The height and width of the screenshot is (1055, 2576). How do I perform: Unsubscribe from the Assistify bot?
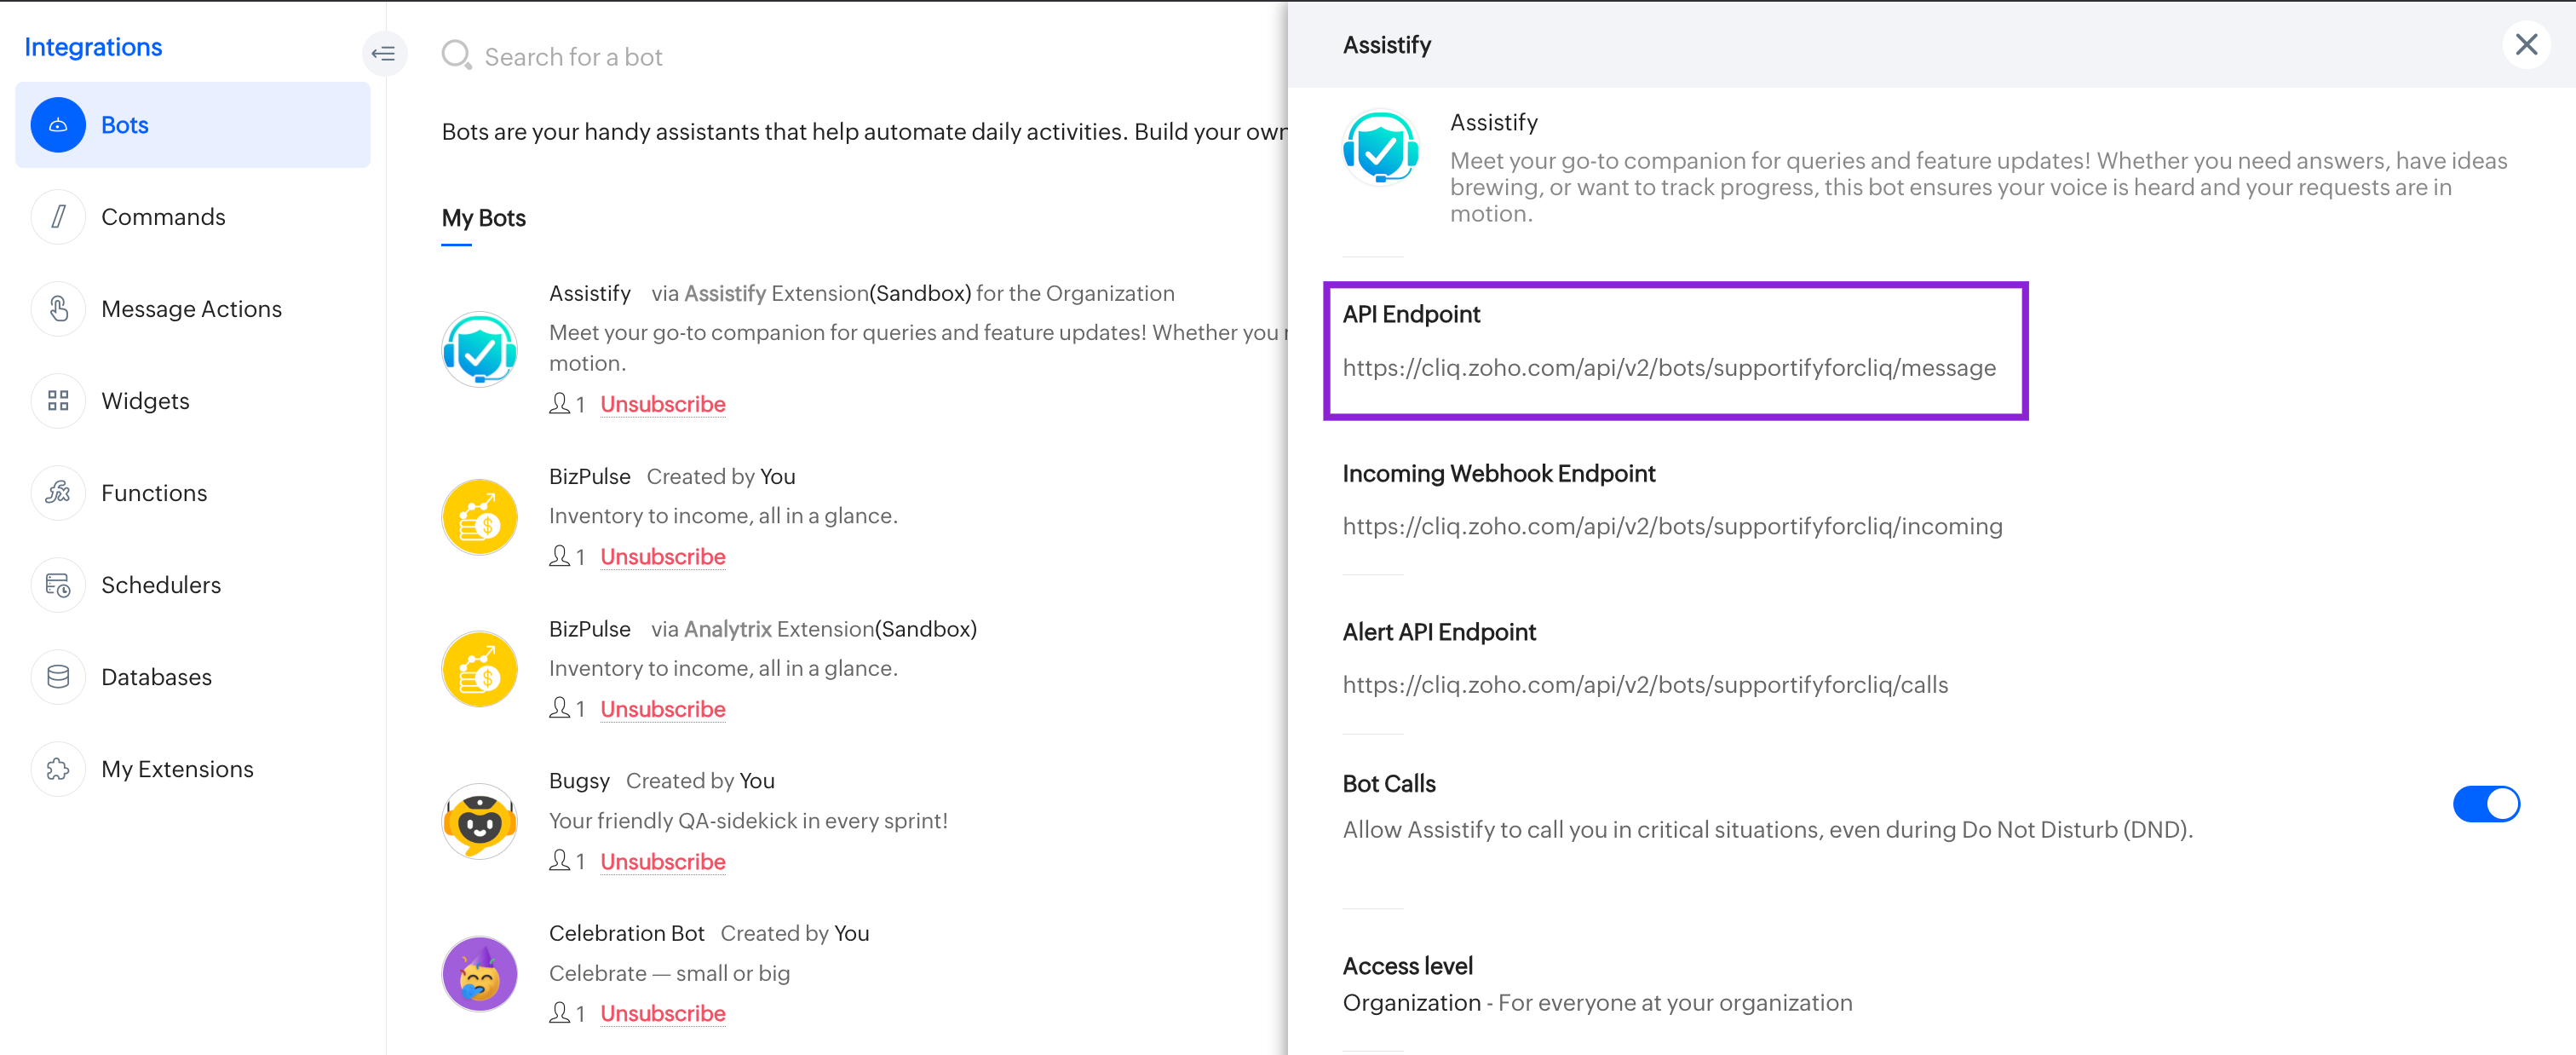click(x=662, y=404)
